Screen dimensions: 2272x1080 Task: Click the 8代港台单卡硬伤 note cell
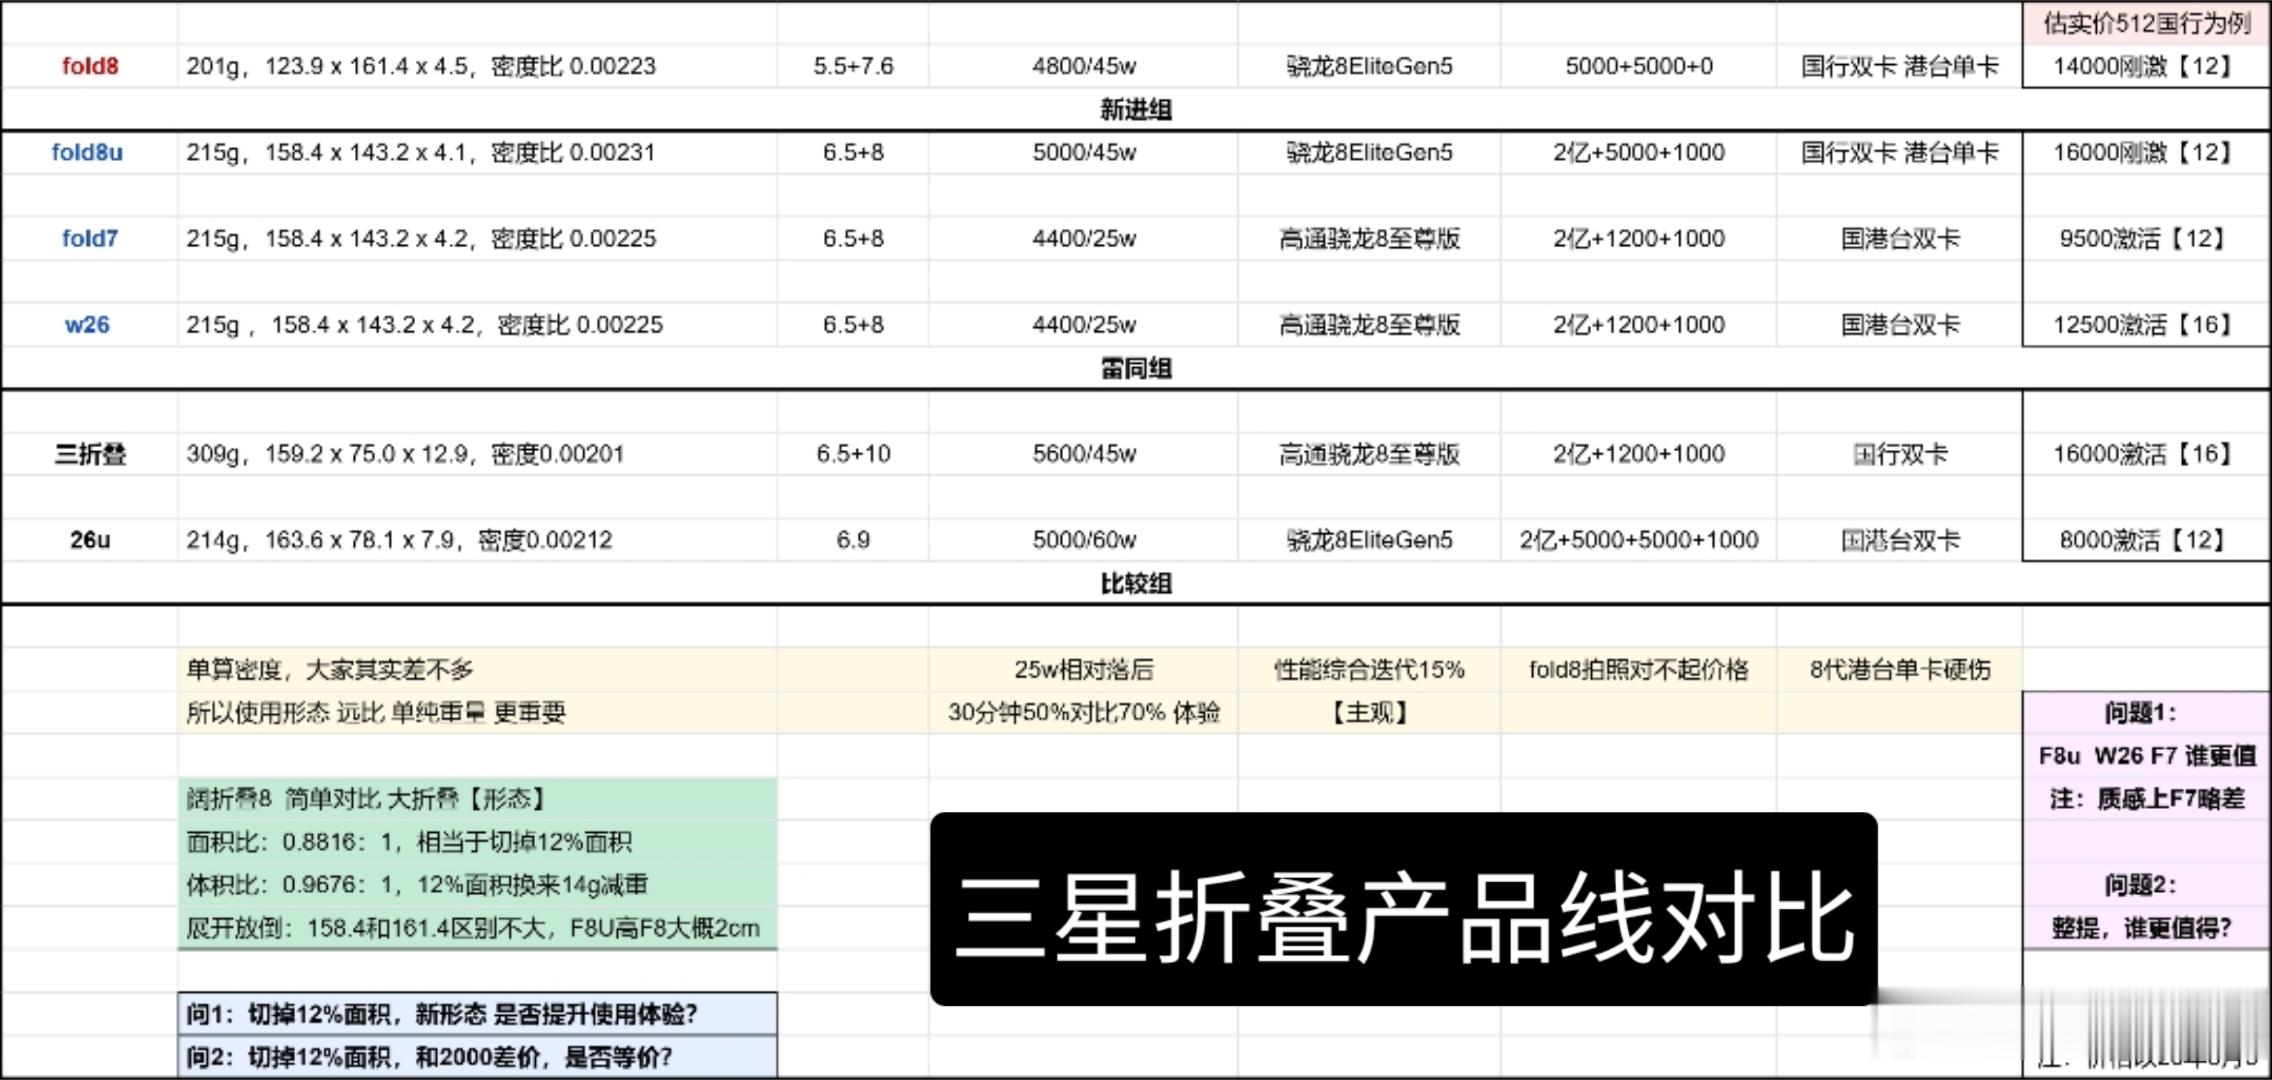[x=1900, y=669]
